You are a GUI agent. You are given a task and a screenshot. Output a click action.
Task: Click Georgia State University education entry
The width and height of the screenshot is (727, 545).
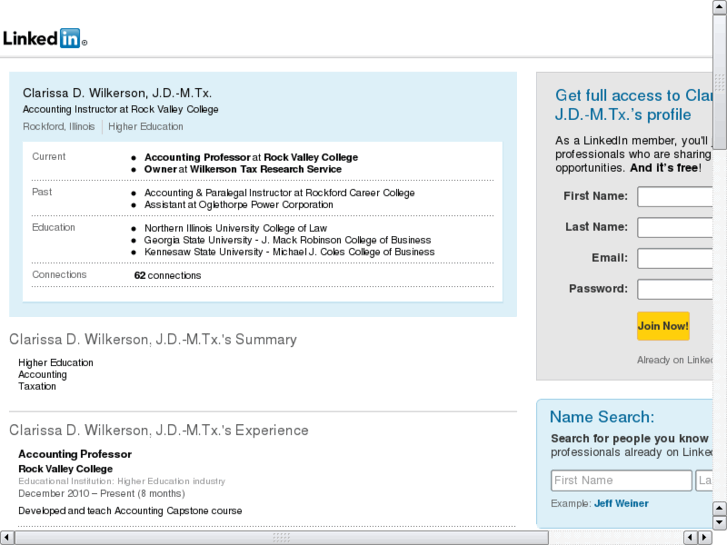[287, 240]
